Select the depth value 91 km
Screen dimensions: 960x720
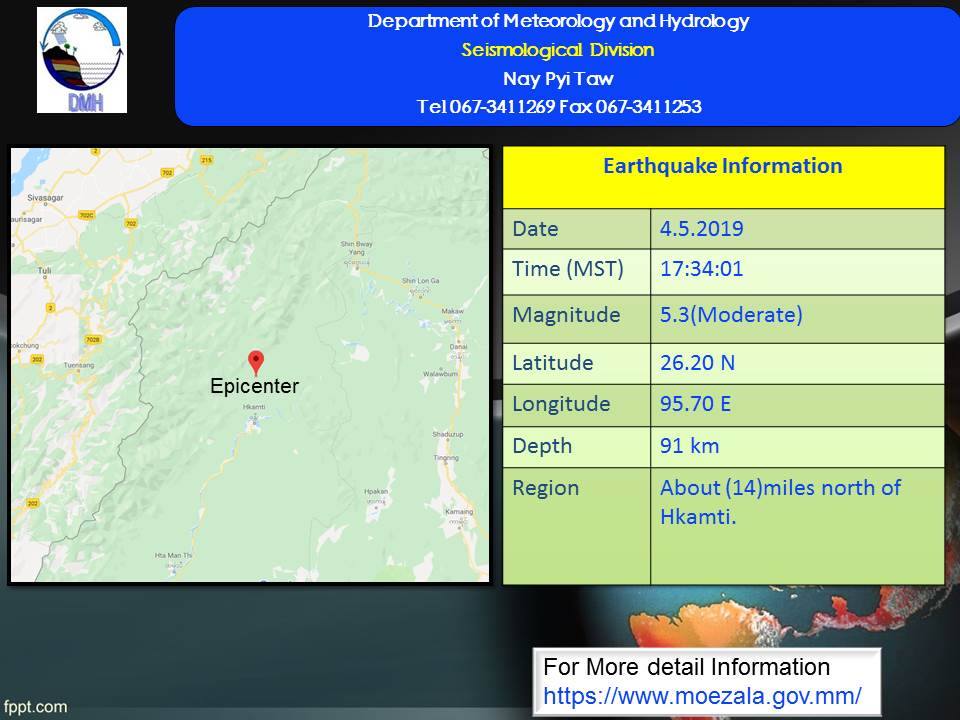(x=689, y=446)
